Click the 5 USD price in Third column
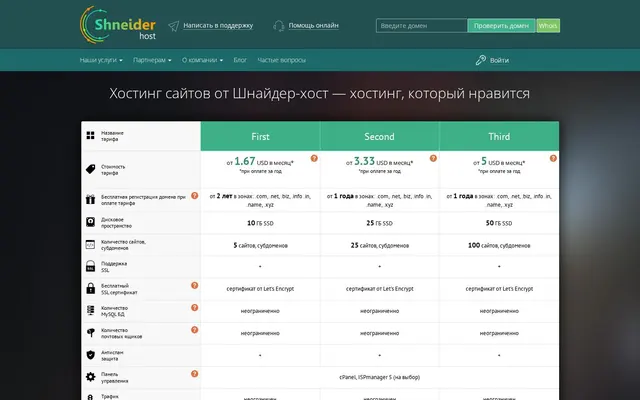This screenshot has height=400, width=640. click(x=499, y=162)
